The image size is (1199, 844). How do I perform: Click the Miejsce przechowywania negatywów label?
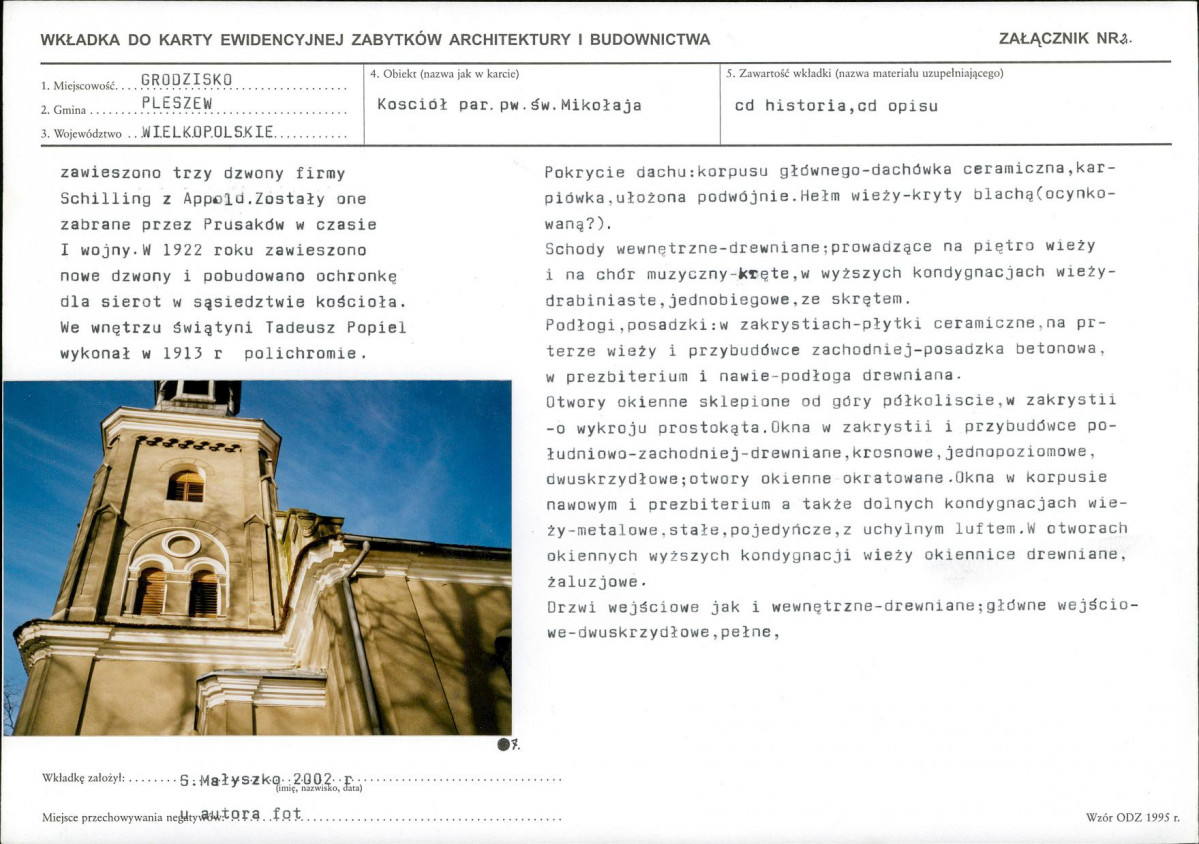(x=120, y=817)
